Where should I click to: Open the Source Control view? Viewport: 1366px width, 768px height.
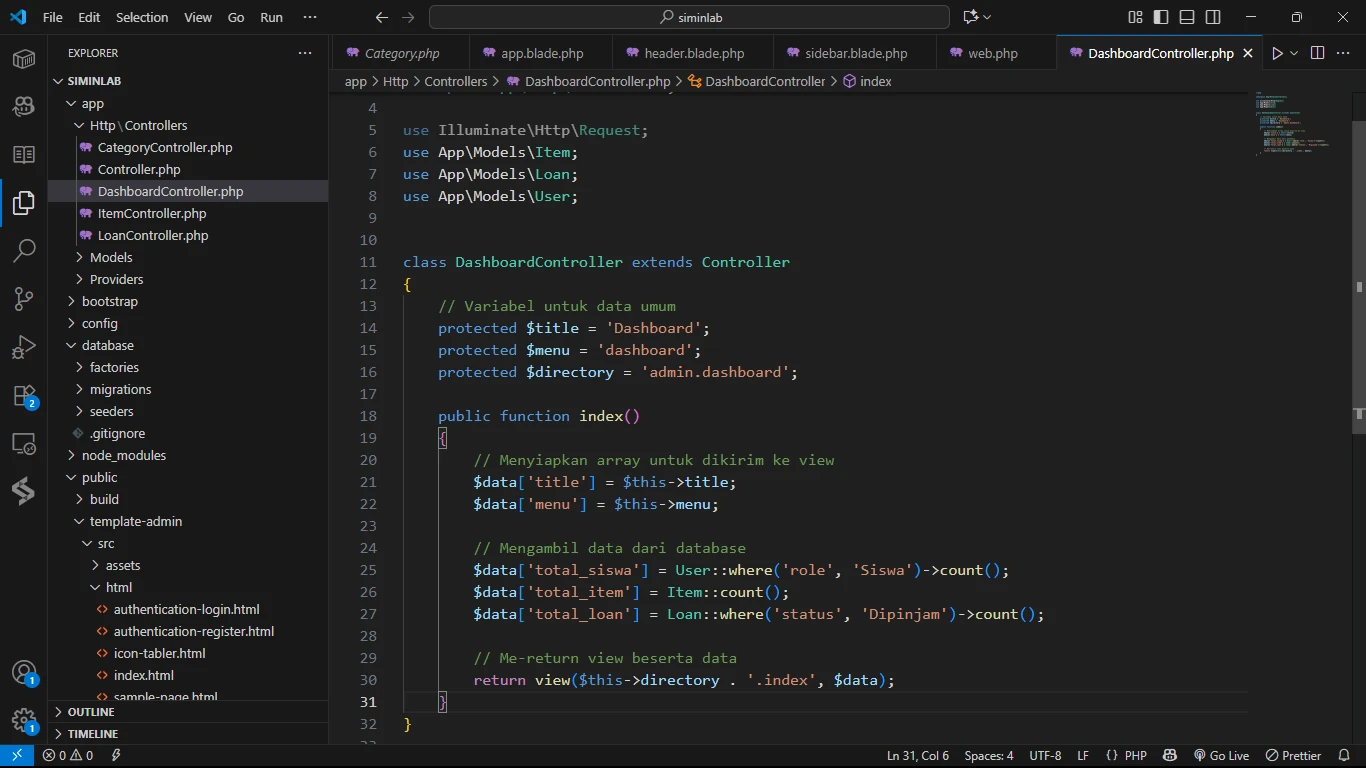coord(24,299)
